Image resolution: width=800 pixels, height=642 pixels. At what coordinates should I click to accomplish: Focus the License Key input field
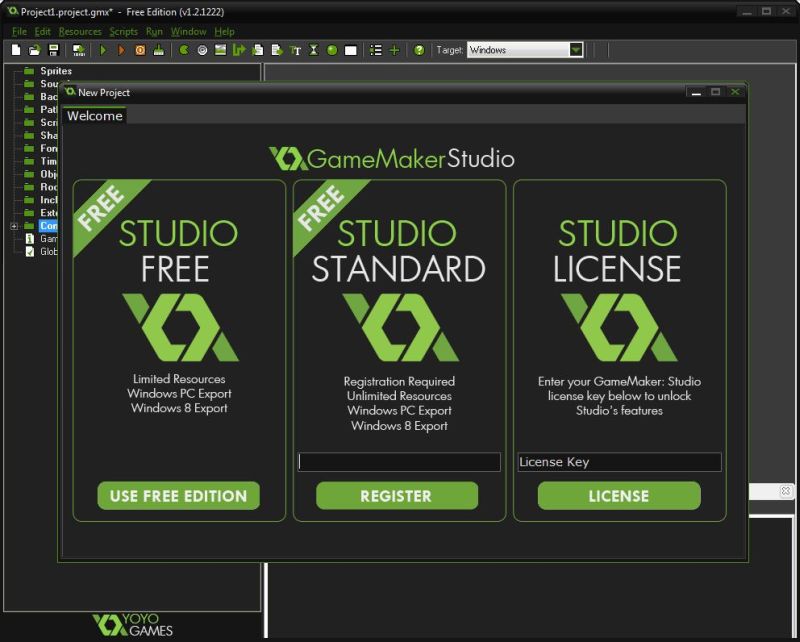pos(619,462)
